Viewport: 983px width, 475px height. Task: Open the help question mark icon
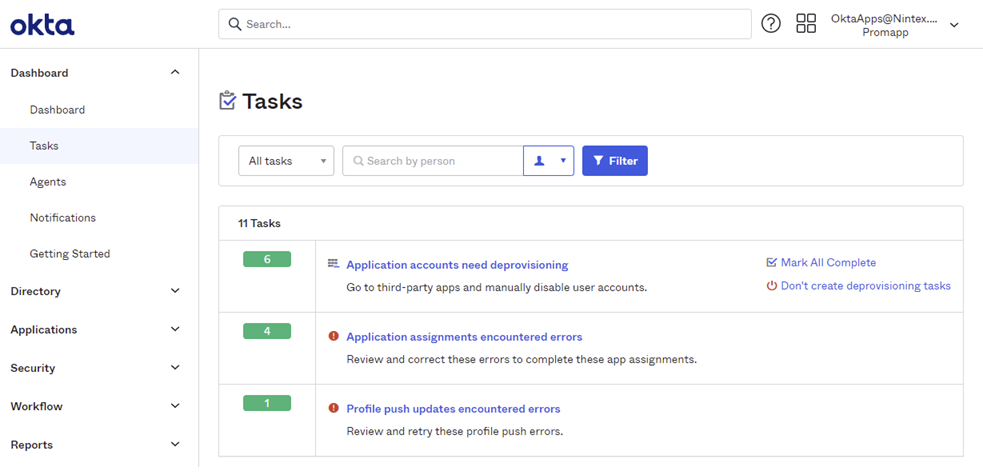tap(770, 24)
